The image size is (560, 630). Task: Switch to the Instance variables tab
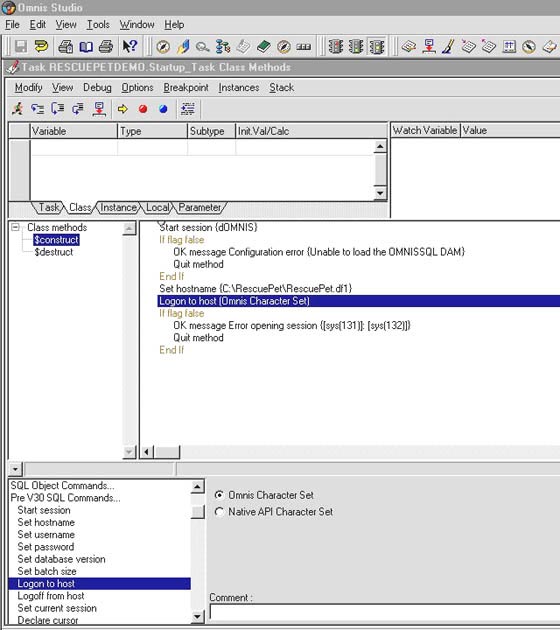(119, 207)
